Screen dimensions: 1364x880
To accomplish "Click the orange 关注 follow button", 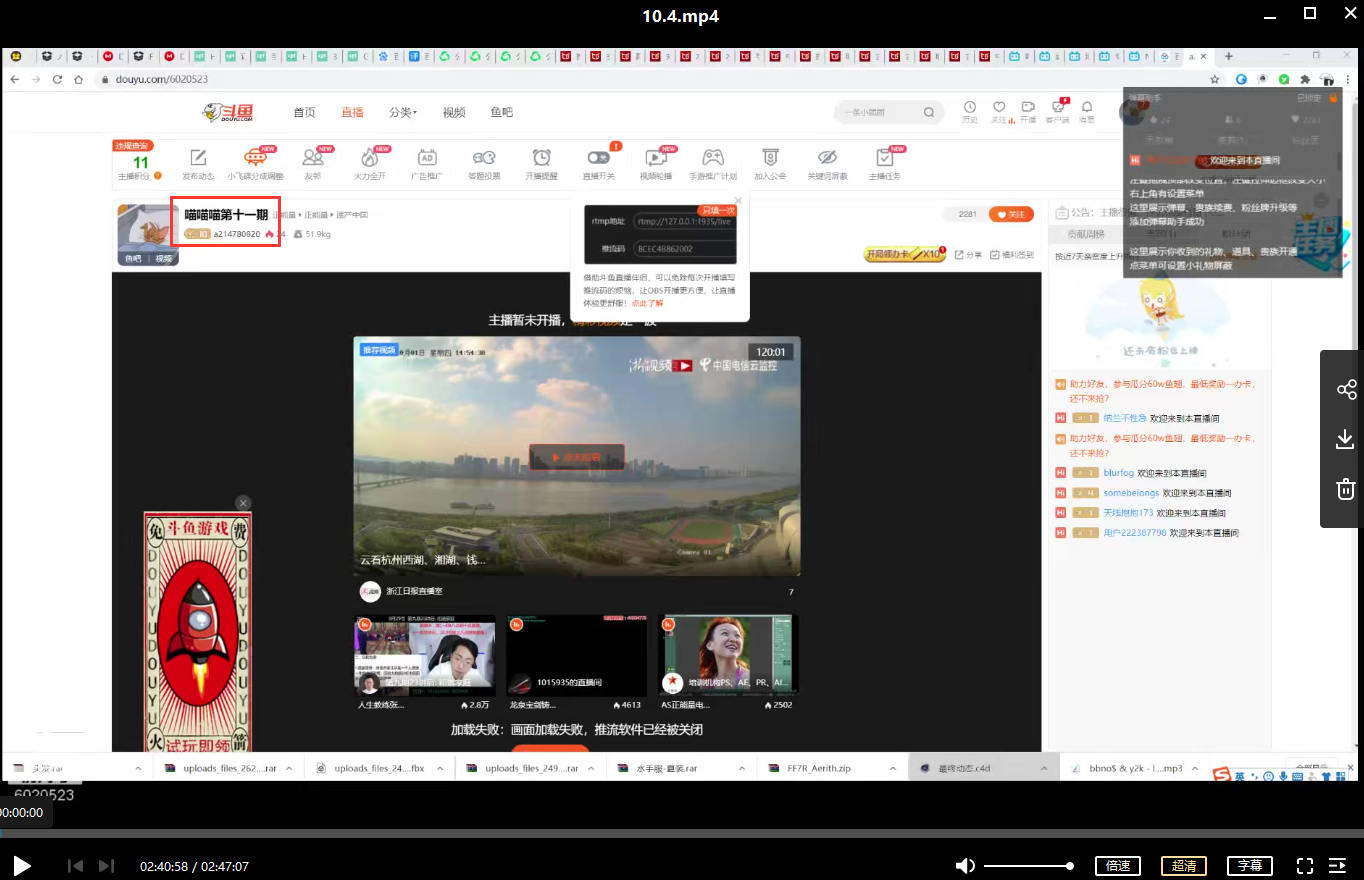I will pos(1011,214).
